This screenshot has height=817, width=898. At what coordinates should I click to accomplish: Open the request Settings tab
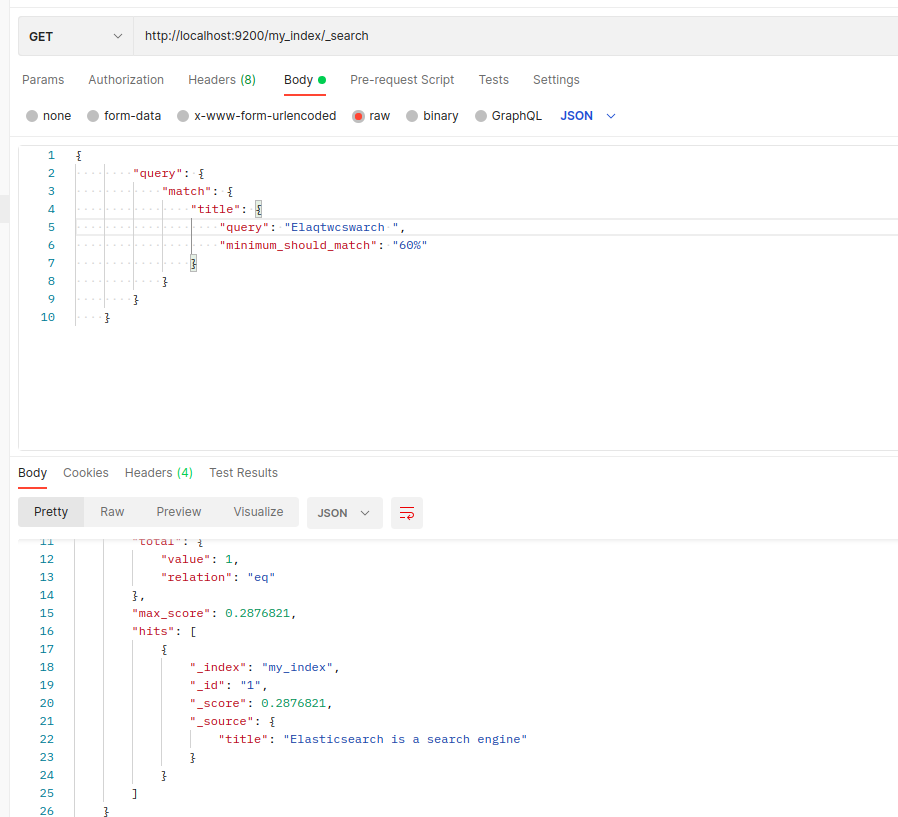pos(556,80)
